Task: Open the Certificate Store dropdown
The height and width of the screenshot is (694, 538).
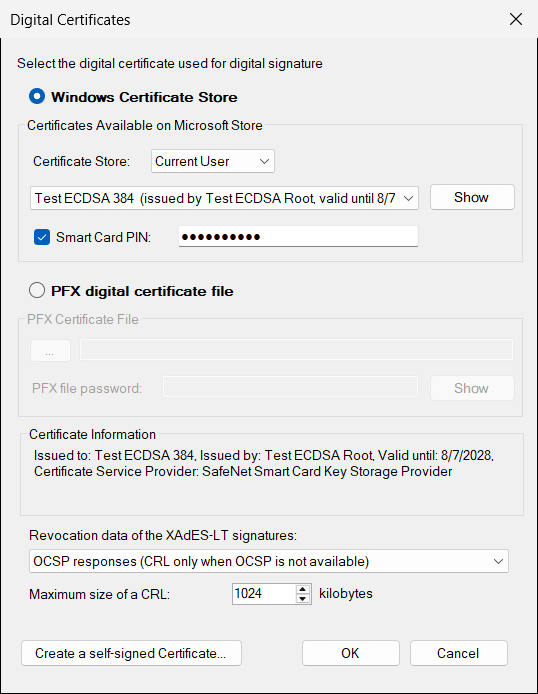Action: coord(213,161)
